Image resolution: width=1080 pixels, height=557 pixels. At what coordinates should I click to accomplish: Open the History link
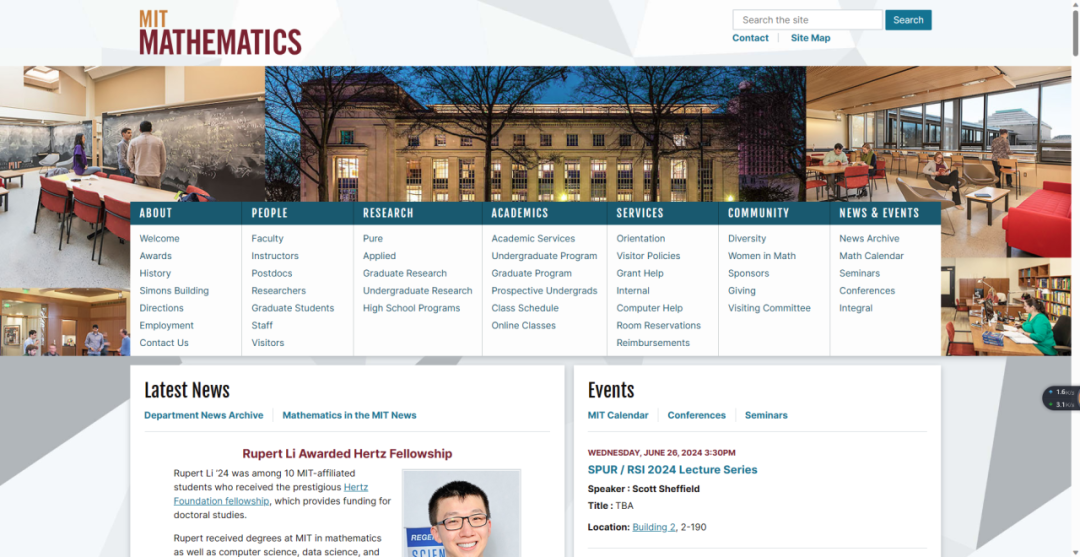(x=155, y=273)
